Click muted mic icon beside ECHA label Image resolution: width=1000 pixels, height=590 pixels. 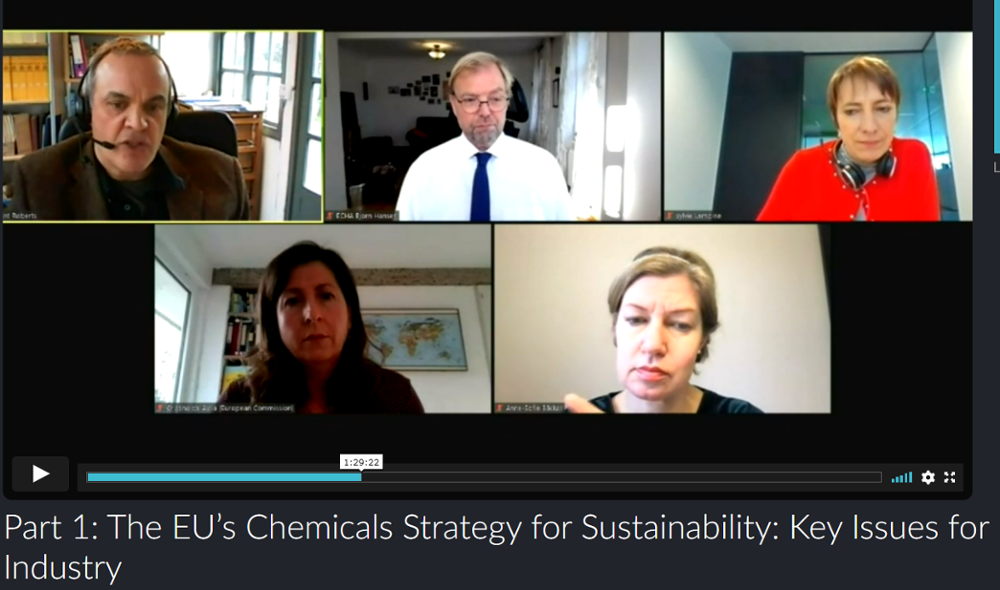point(330,216)
